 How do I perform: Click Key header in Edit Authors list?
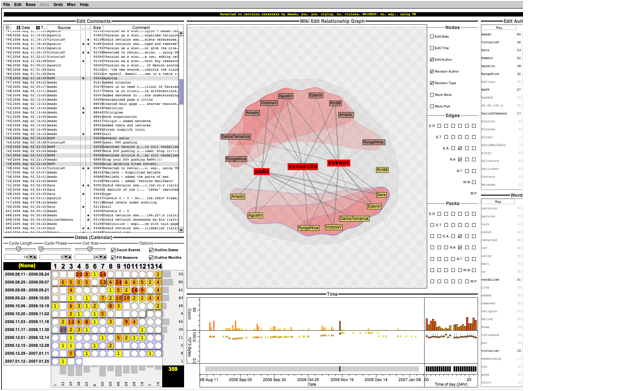pyautogui.click(x=499, y=28)
